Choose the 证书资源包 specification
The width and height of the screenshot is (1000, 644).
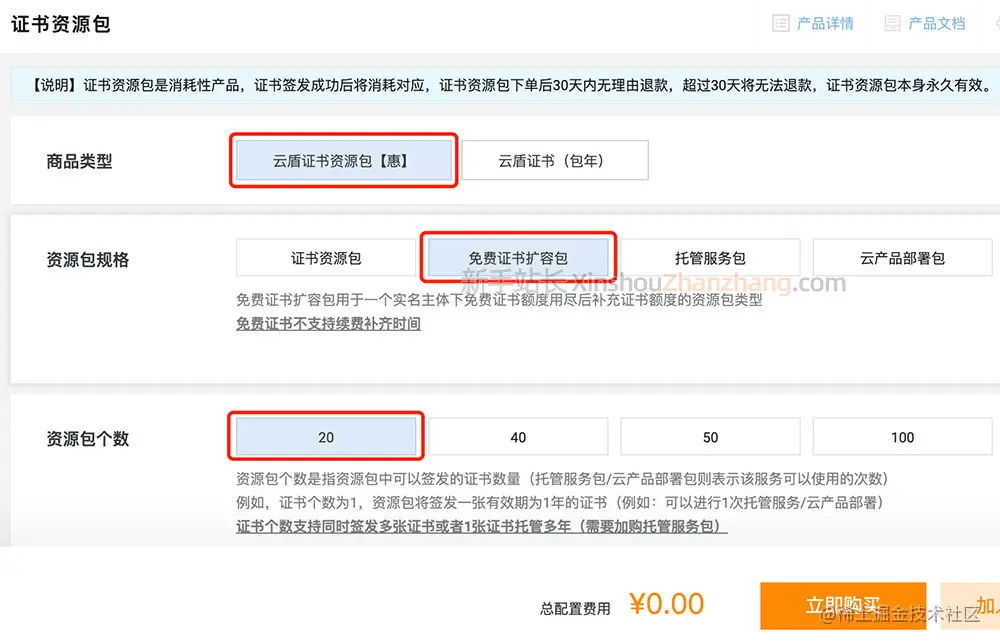[x=325, y=257]
